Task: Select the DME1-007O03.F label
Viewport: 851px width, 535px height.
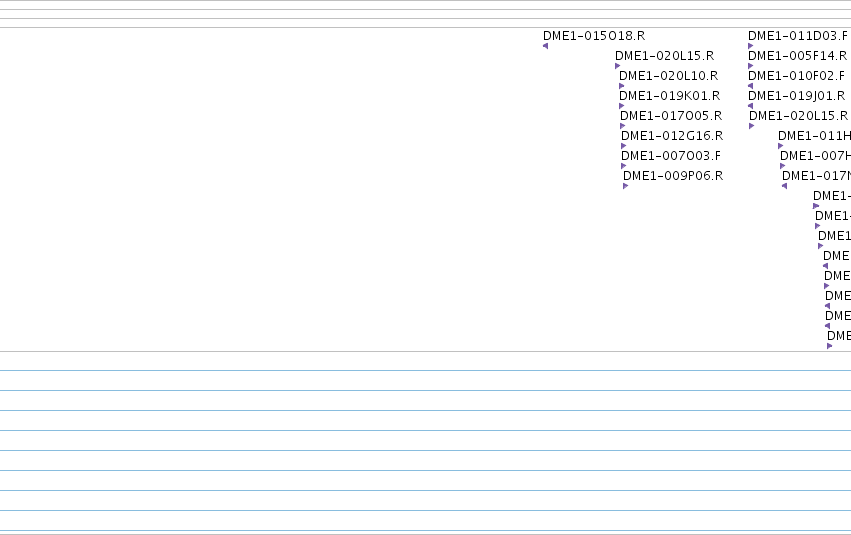Action: (x=671, y=156)
